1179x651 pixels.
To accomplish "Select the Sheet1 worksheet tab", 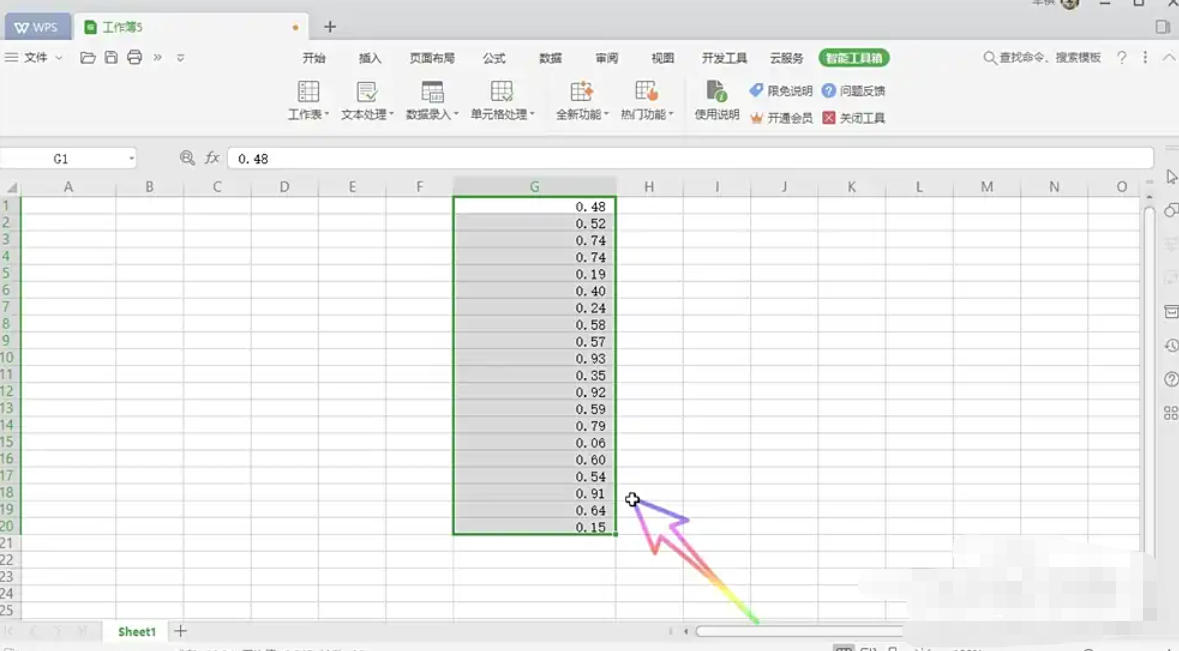I will click(x=136, y=631).
